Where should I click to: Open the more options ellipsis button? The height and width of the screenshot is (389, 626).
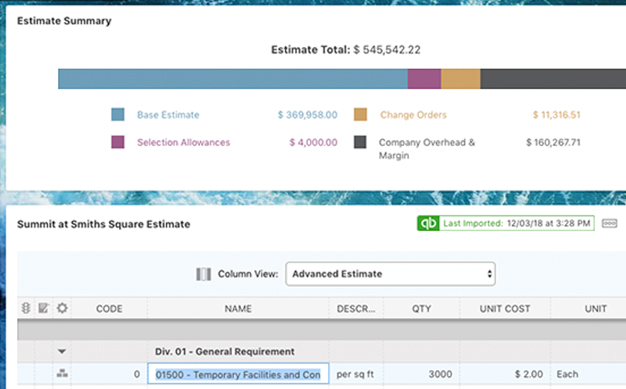(609, 223)
